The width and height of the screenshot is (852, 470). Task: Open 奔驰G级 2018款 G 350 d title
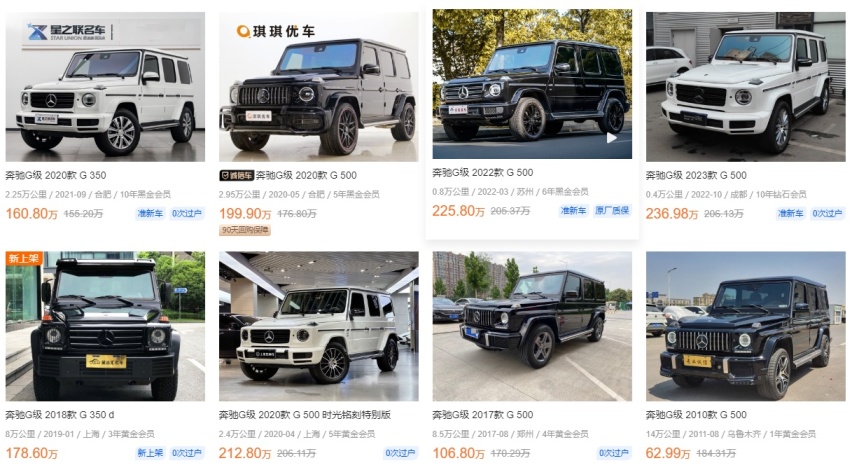pos(60,415)
